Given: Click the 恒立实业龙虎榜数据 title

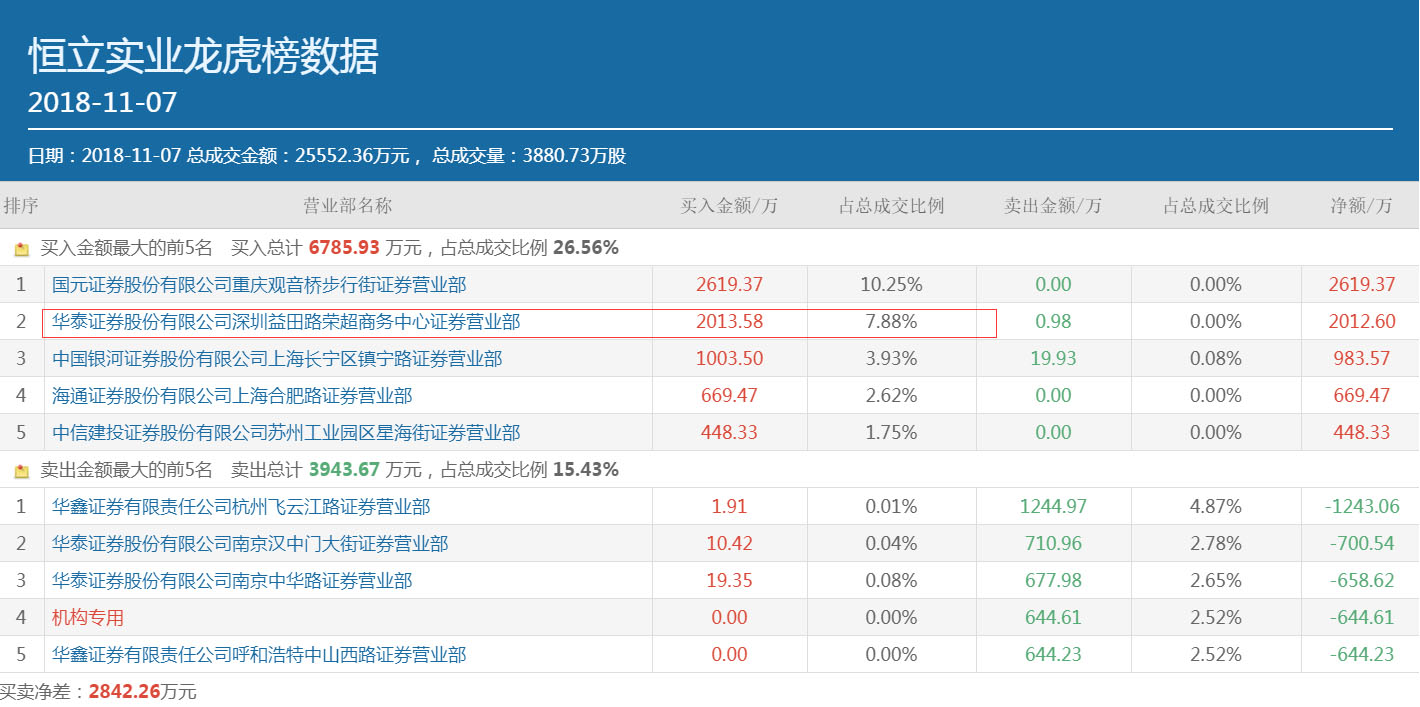Looking at the screenshot, I should tap(203, 56).
